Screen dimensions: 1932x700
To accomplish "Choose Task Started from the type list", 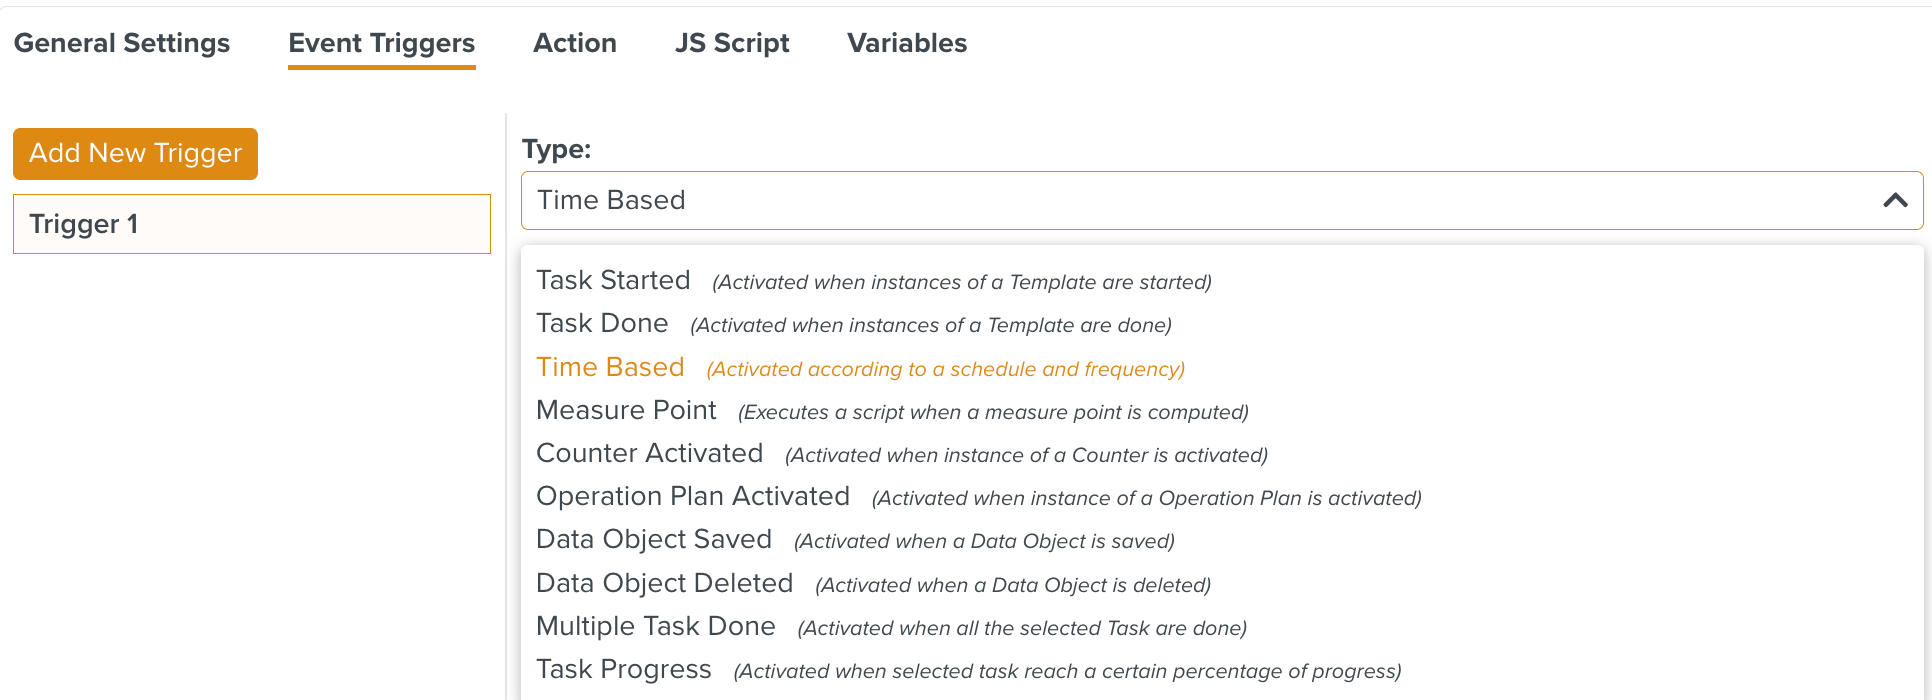I will (x=613, y=281).
